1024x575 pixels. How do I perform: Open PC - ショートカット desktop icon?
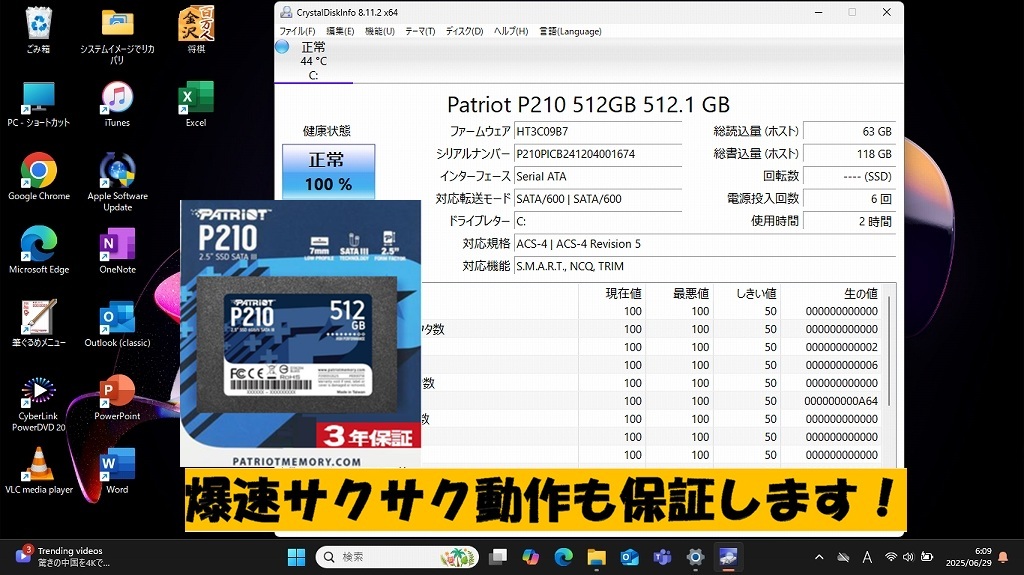click(39, 103)
